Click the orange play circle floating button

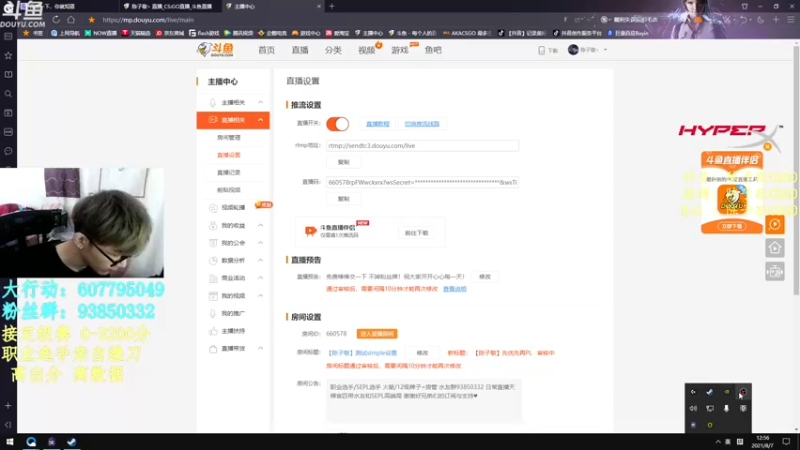[774, 224]
